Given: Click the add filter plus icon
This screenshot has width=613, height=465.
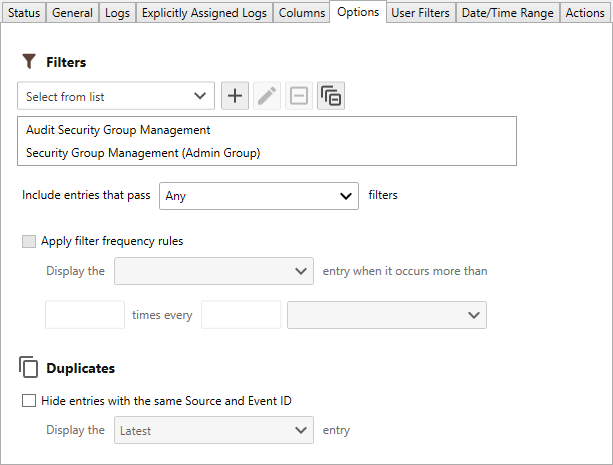Looking at the screenshot, I should pos(235,96).
